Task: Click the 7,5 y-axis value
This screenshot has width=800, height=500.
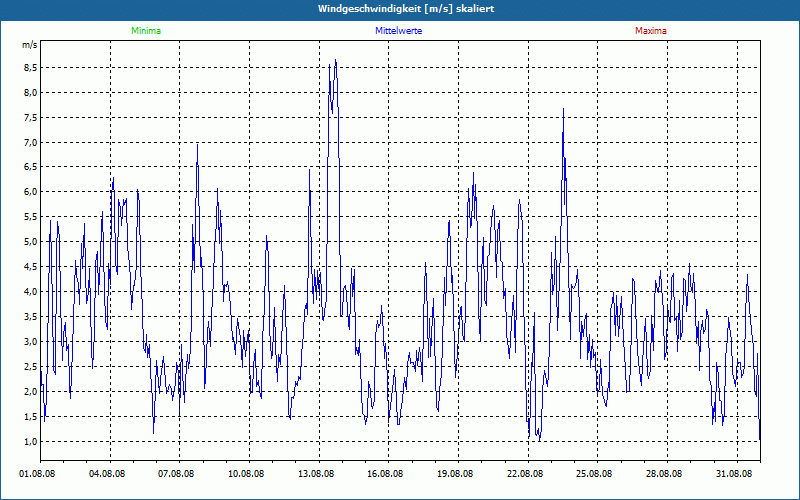Action: point(31,118)
